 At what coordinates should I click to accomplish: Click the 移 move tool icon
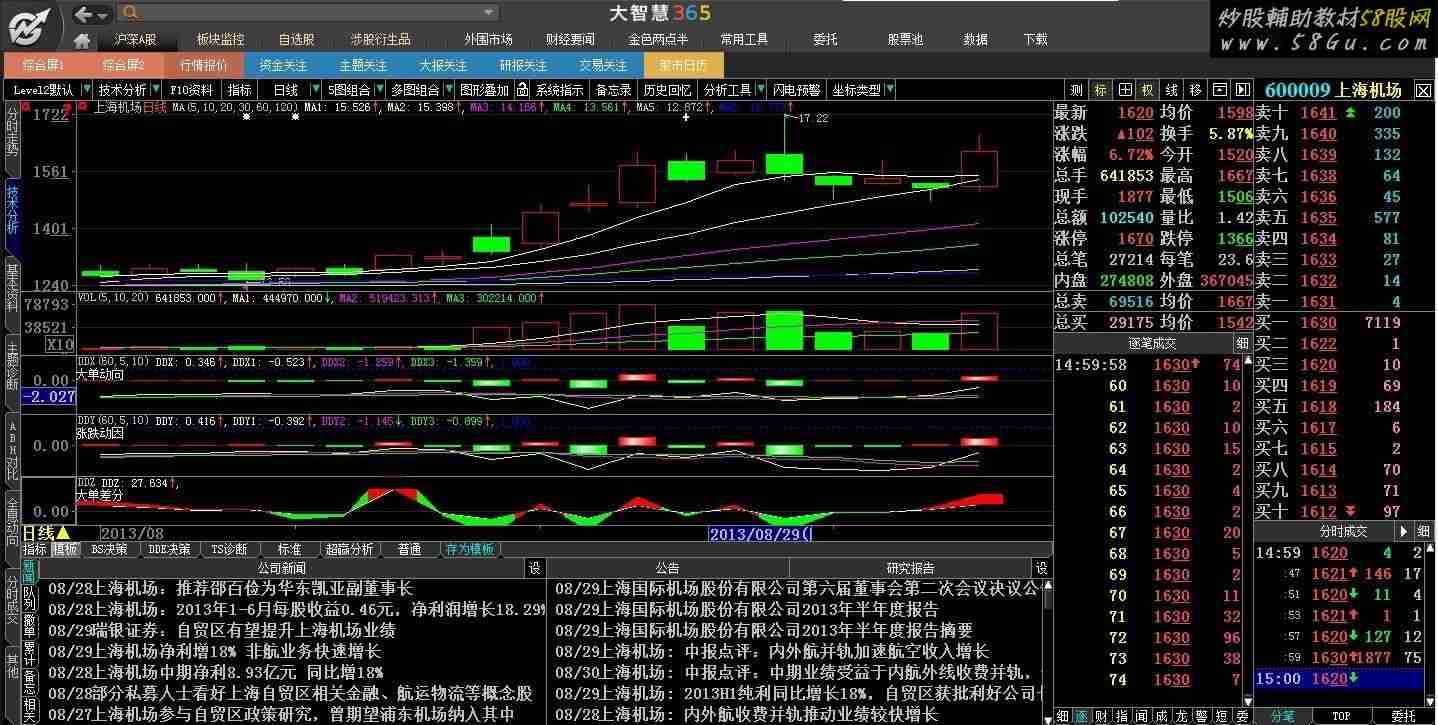[1196, 90]
